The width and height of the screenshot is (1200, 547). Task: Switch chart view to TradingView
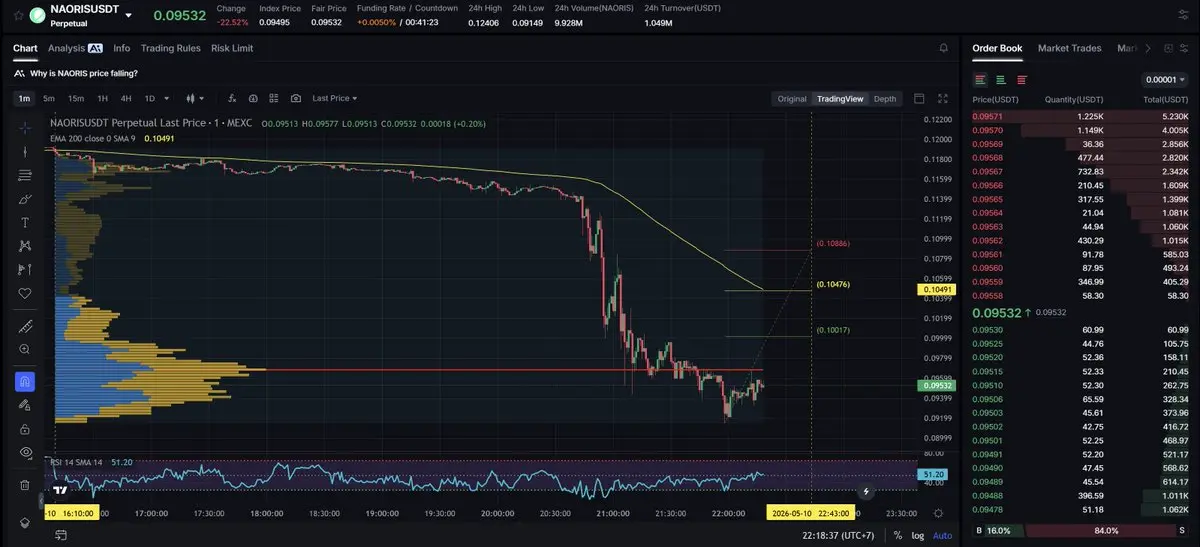(840, 99)
